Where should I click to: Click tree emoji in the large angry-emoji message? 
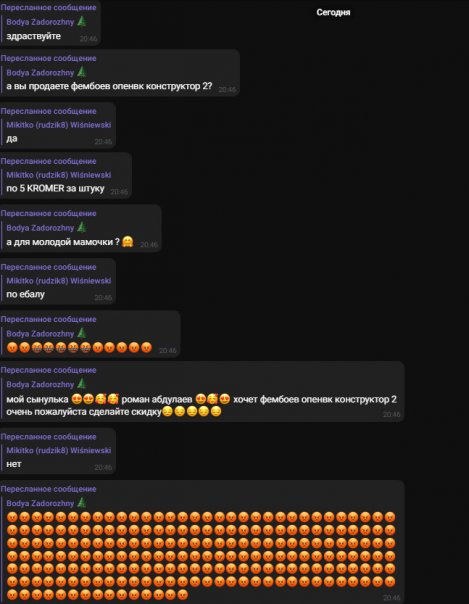82,502
